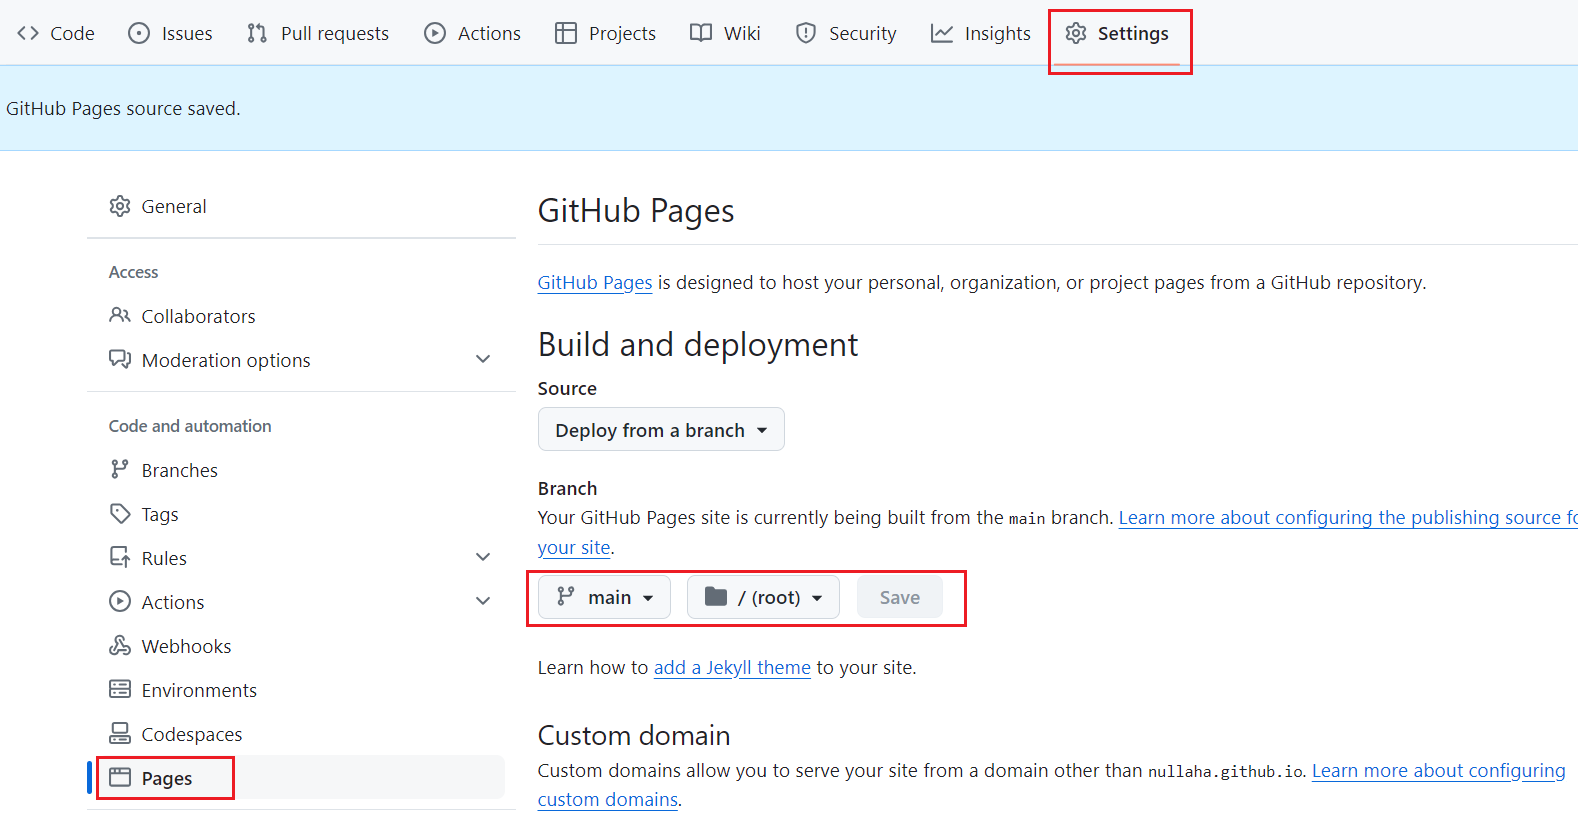Click the Build and deployment heading

coord(698,345)
